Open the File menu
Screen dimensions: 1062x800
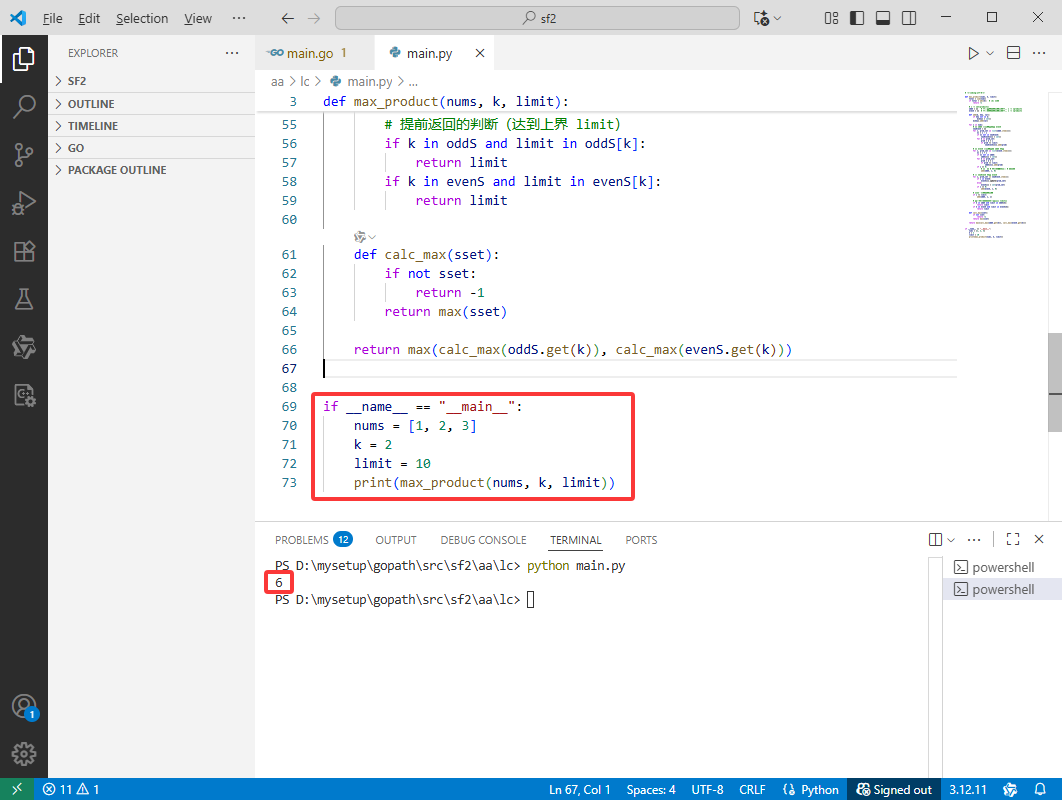click(x=52, y=18)
